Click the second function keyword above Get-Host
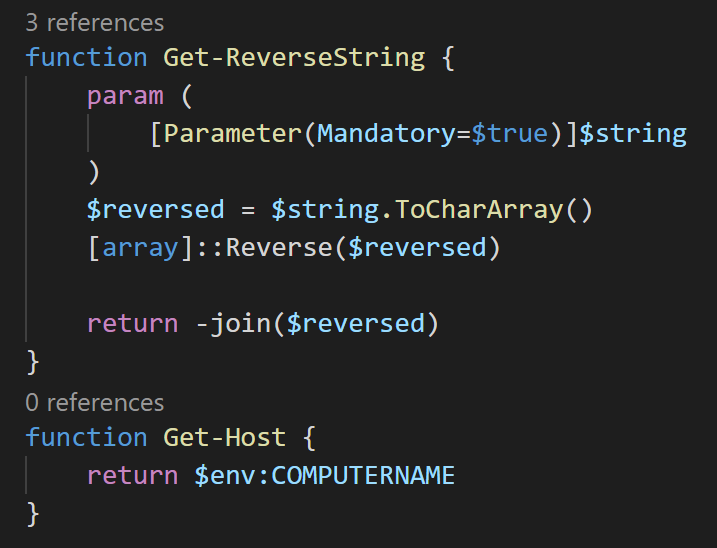 pyautogui.click(x=86, y=437)
